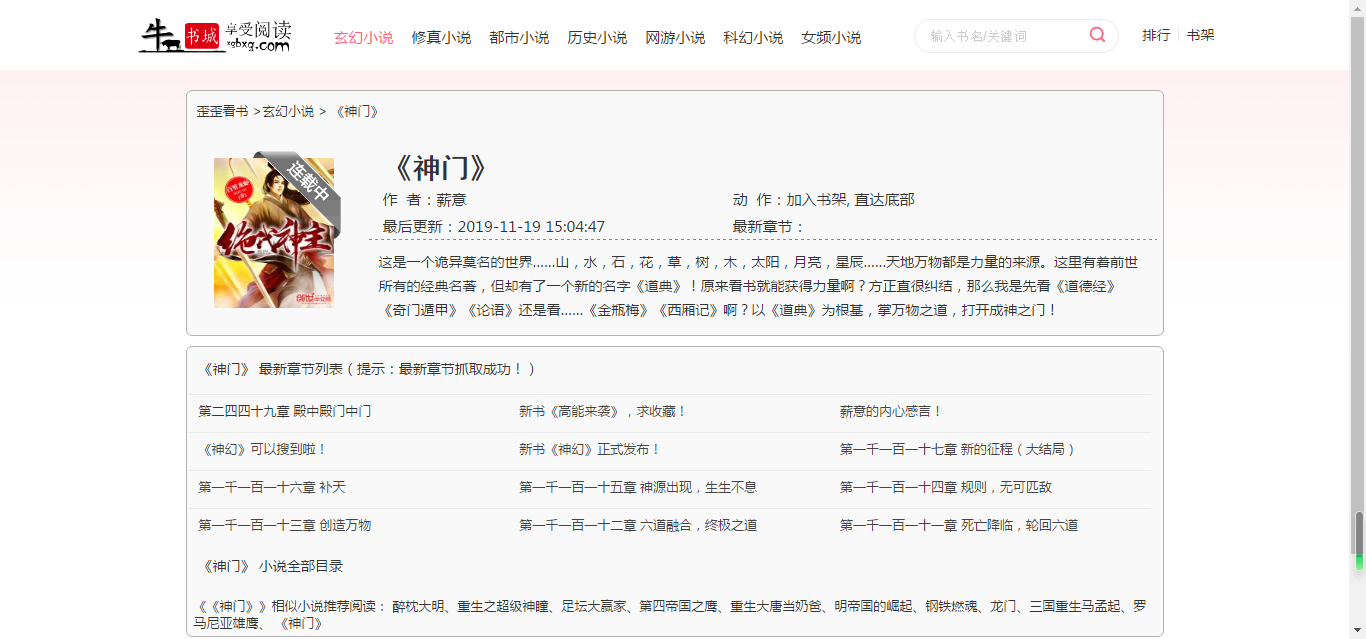The height and width of the screenshot is (639, 1366).
Task: Click the book title 《神门》 heading
Action: tap(440, 167)
